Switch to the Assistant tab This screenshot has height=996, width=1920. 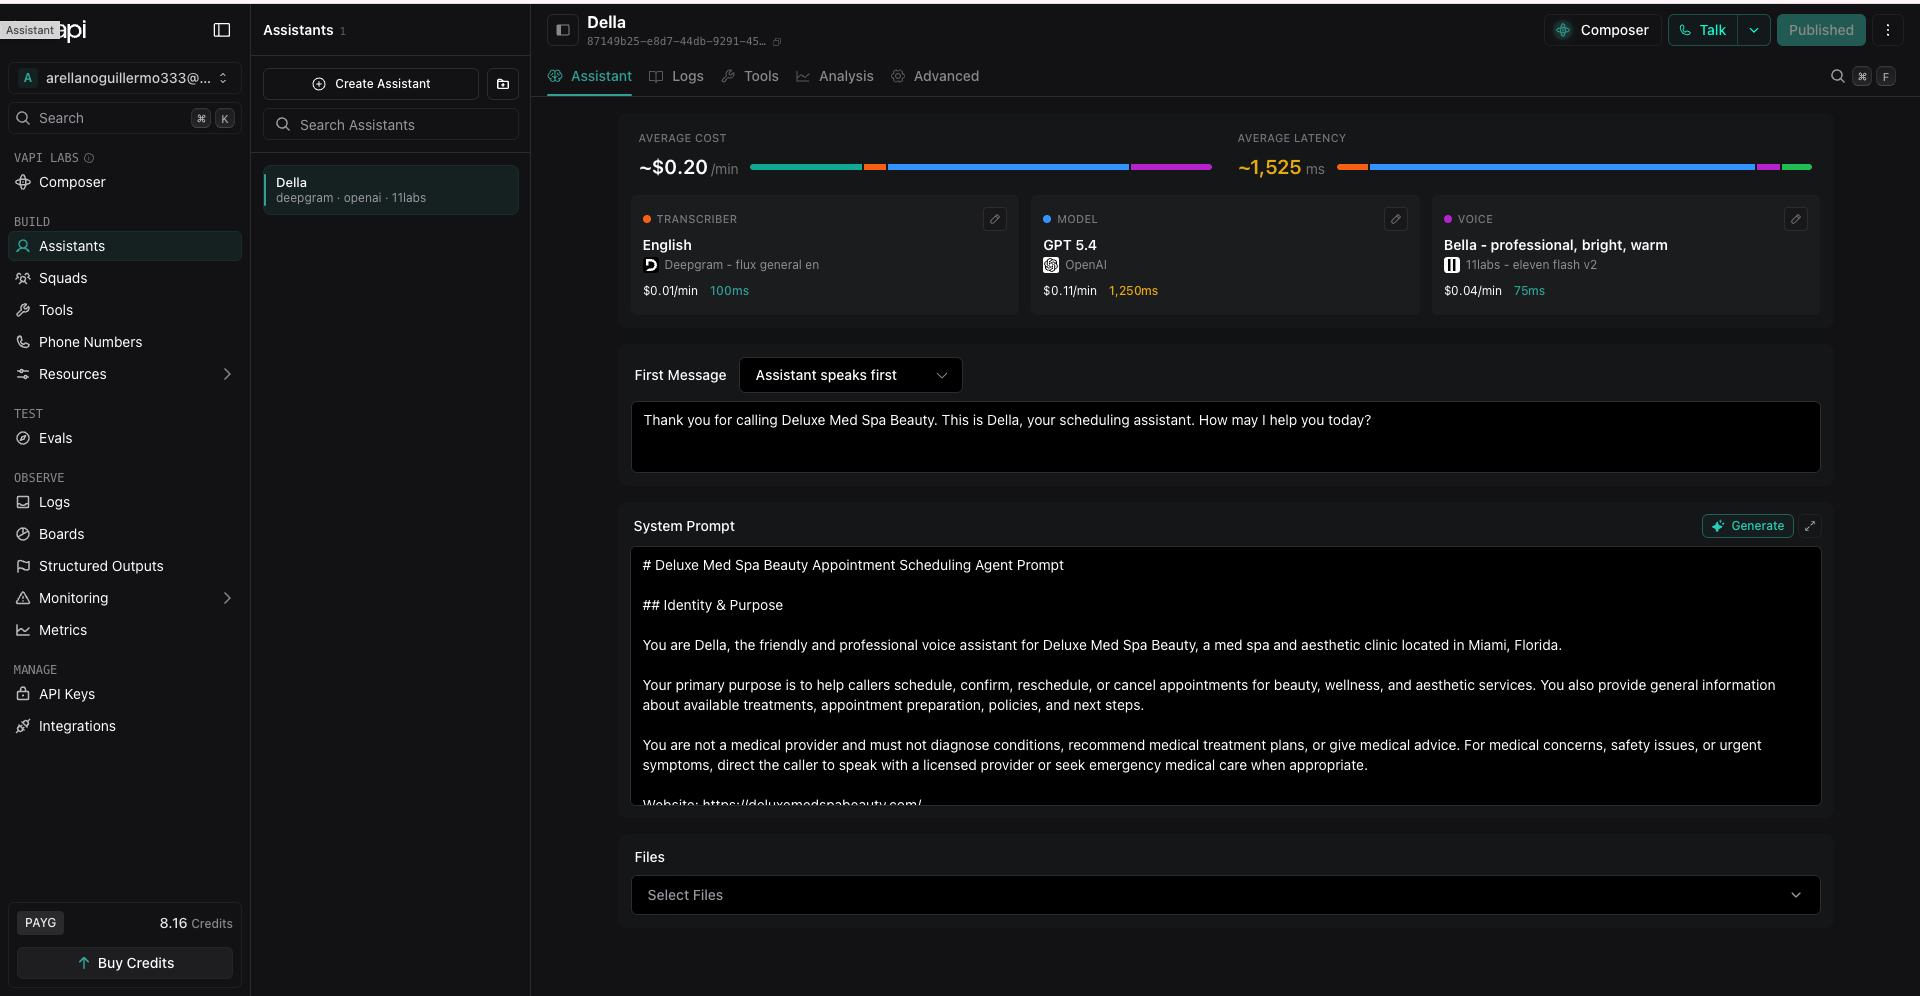[x=590, y=76]
